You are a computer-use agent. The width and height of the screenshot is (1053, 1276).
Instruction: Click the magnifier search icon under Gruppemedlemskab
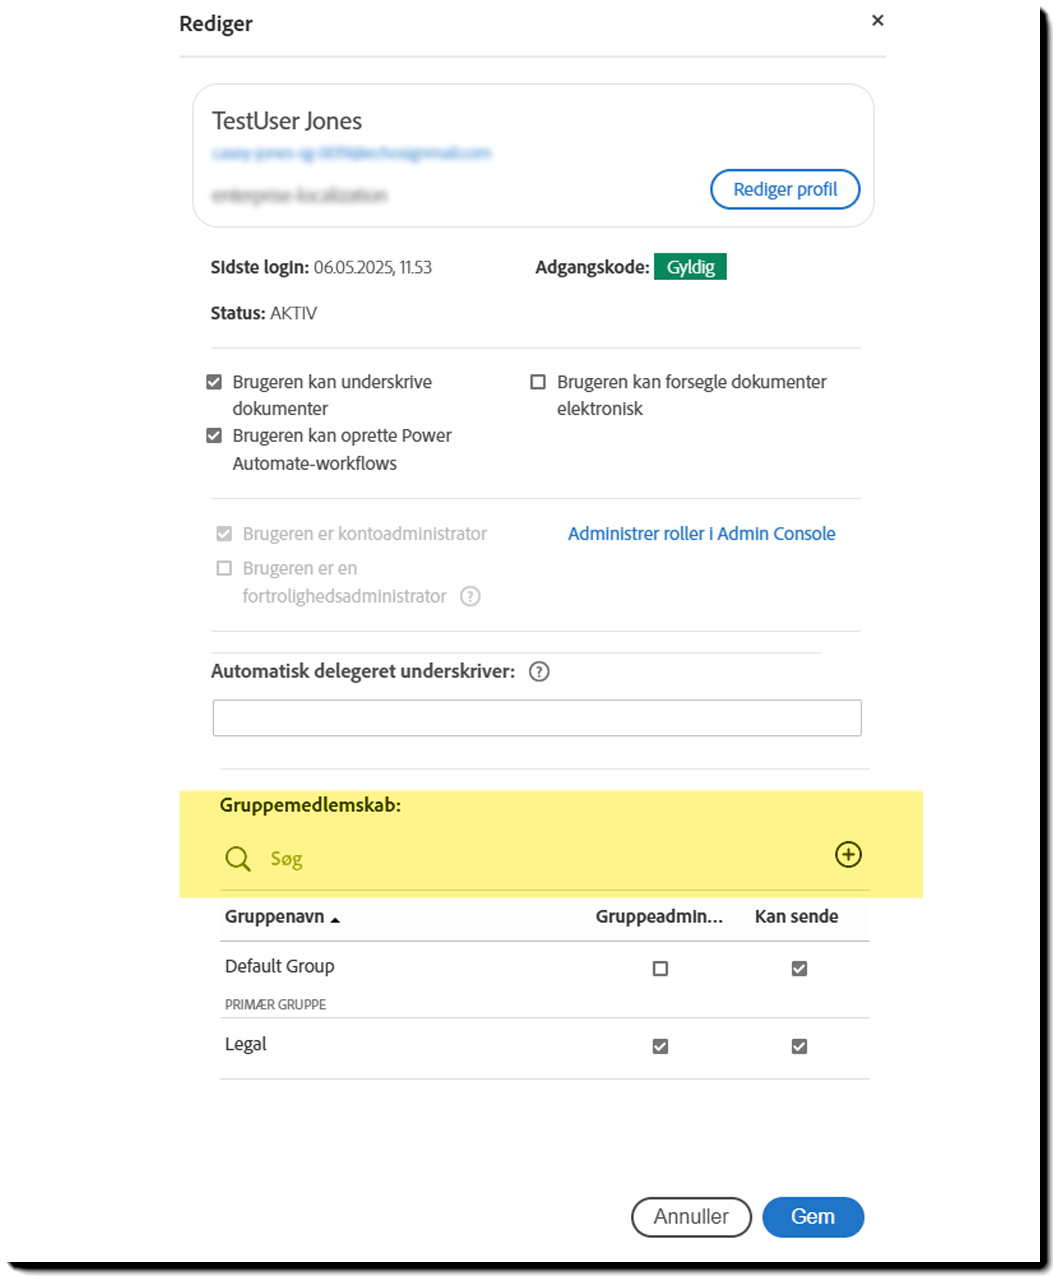tap(238, 859)
